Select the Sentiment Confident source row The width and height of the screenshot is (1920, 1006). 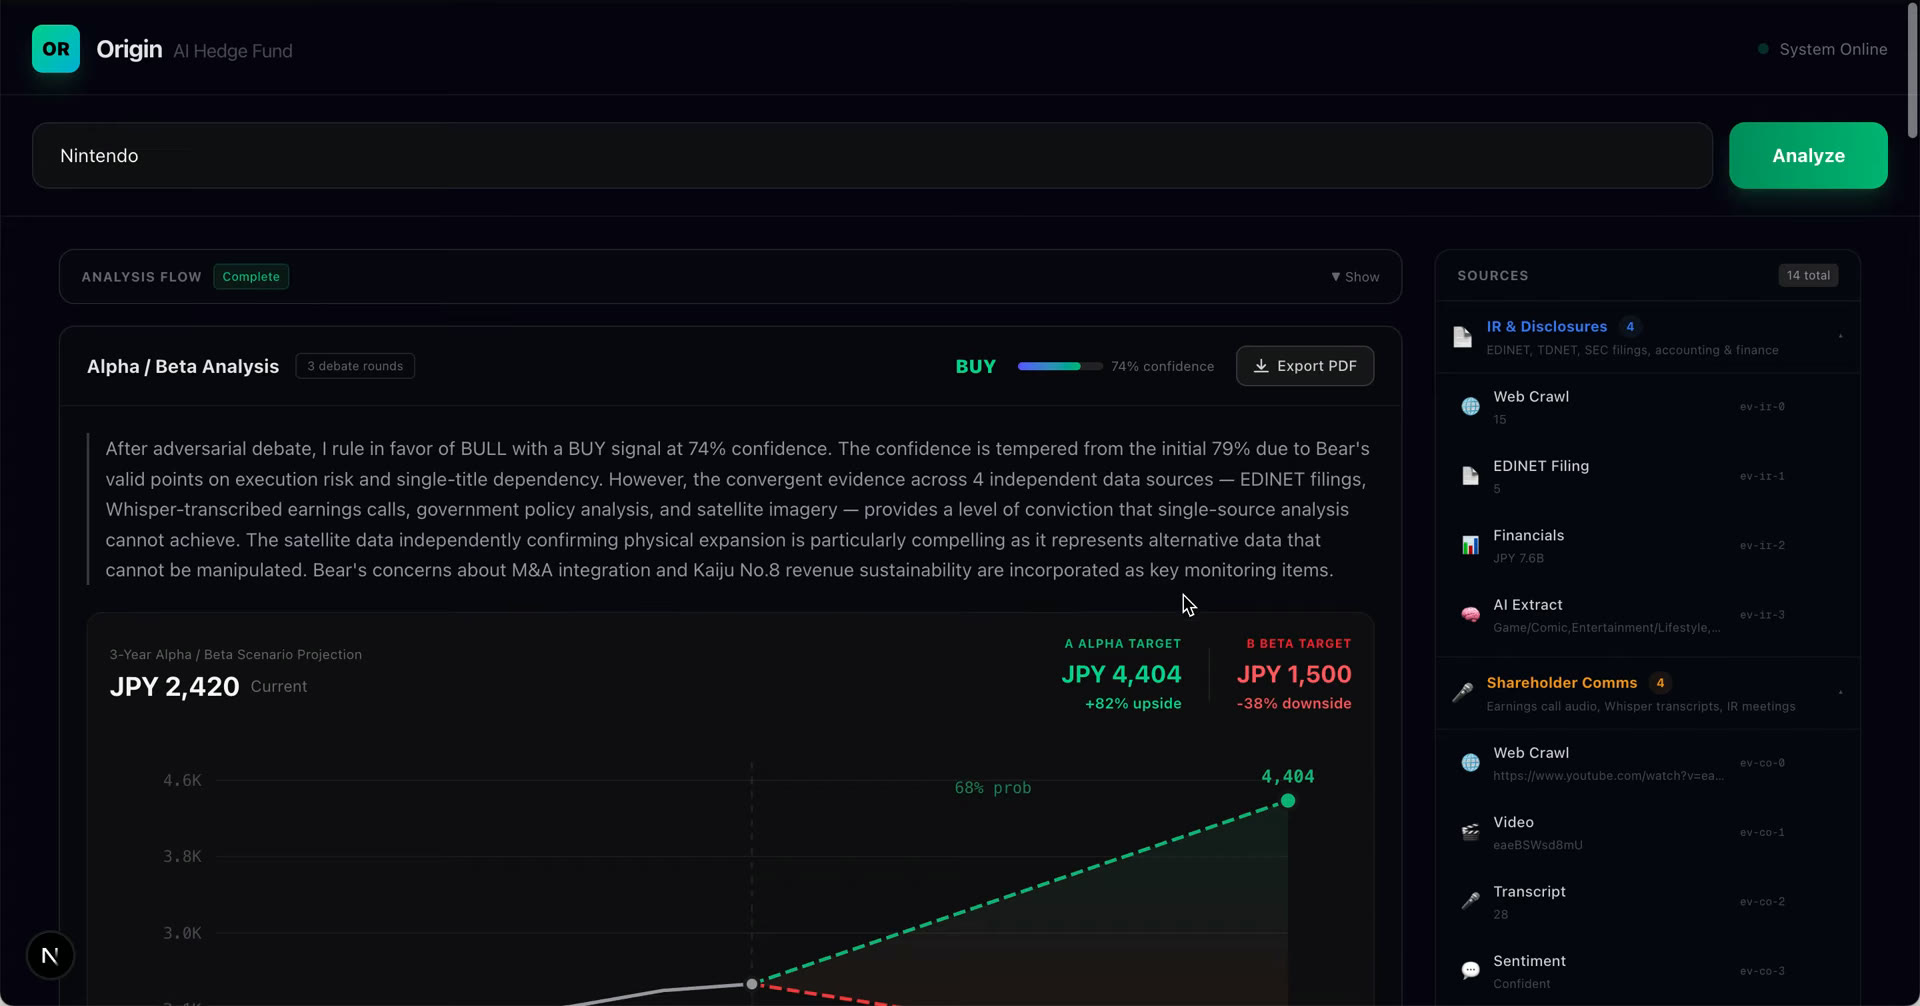tap(1648, 971)
